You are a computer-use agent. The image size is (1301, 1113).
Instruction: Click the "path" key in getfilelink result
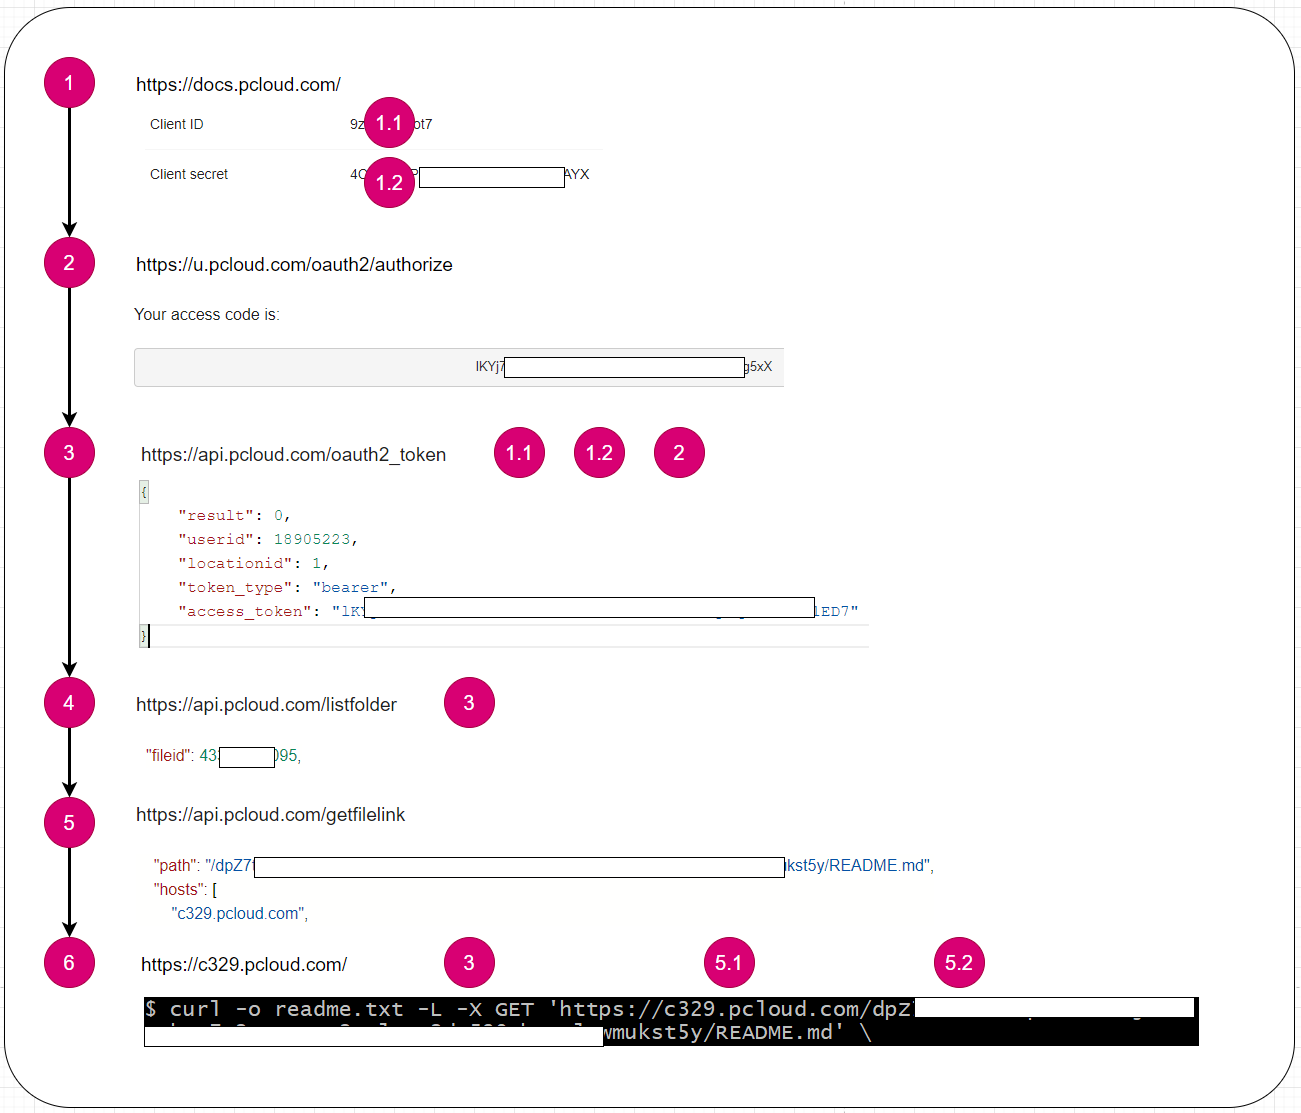175,866
